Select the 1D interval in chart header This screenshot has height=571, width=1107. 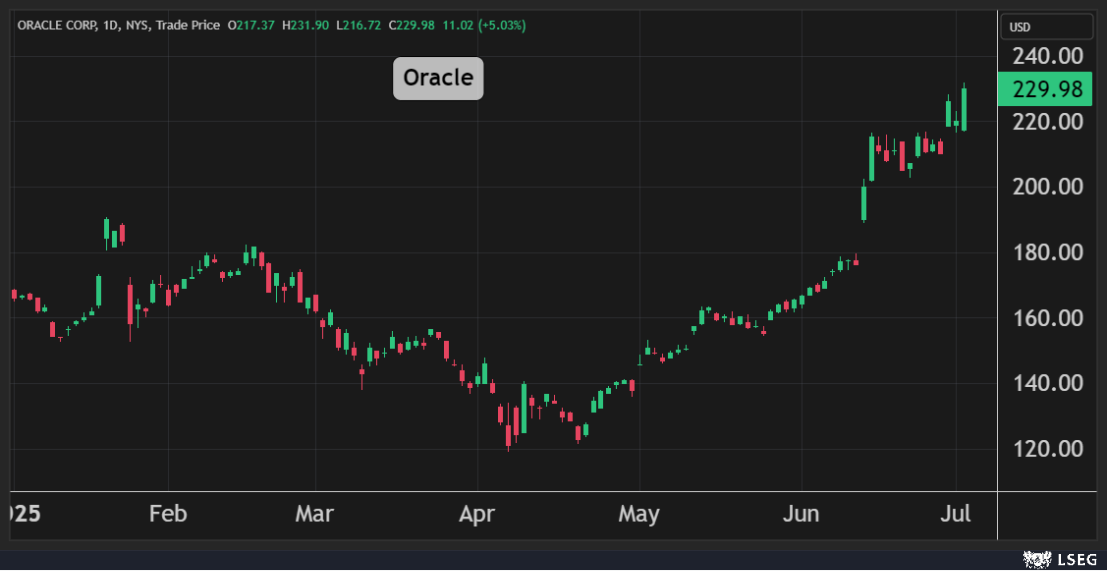coord(109,25)
